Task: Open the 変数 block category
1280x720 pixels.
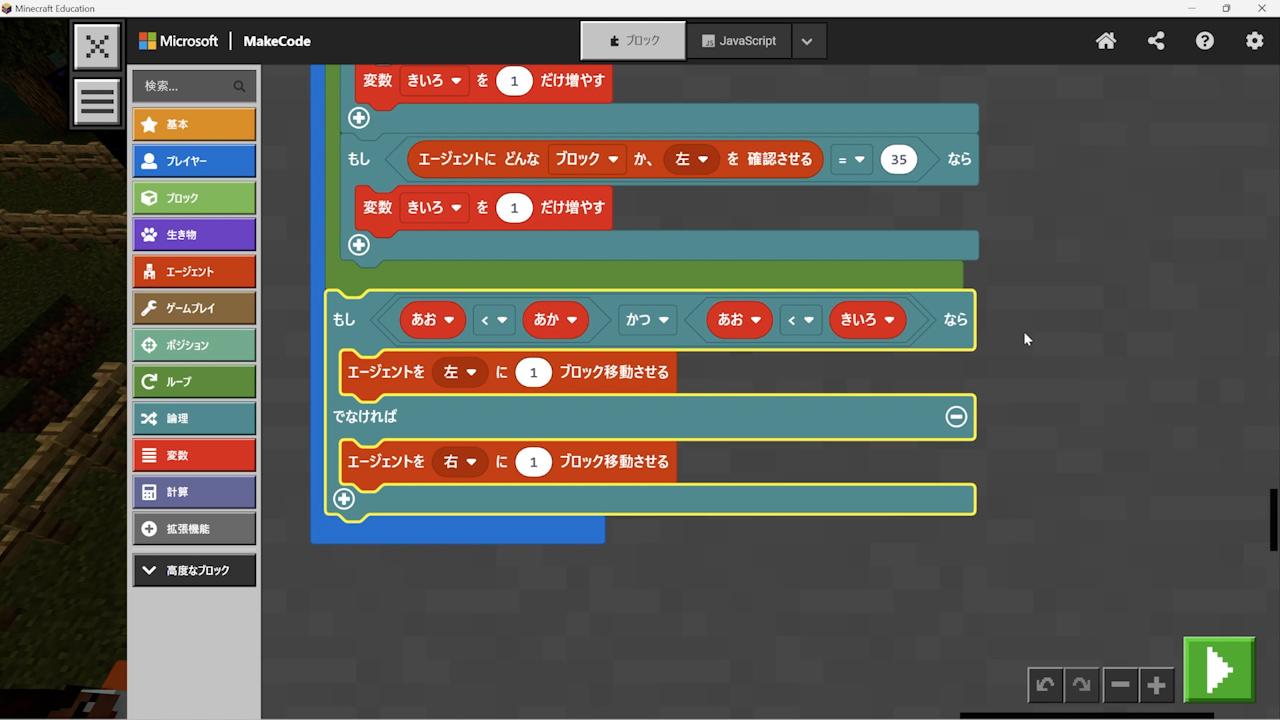Action: 194,455
